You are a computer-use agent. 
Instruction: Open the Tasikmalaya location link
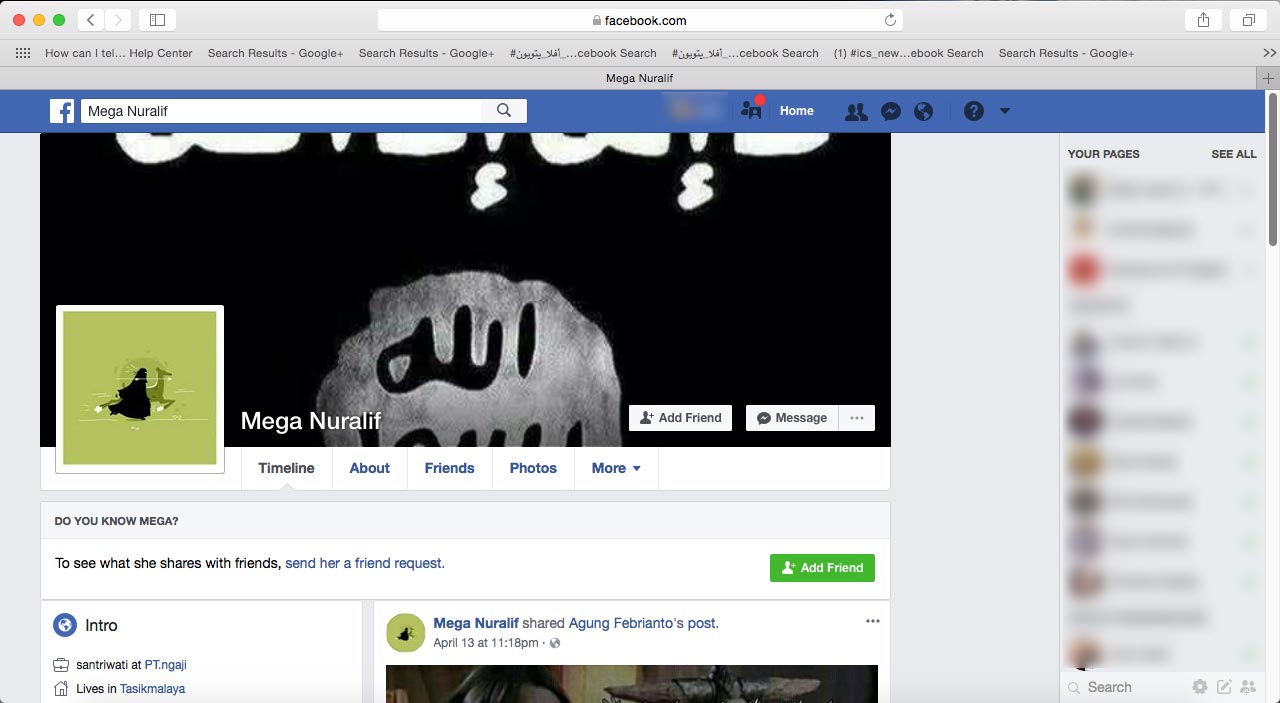pyautogui.click(x=152, y=688)
